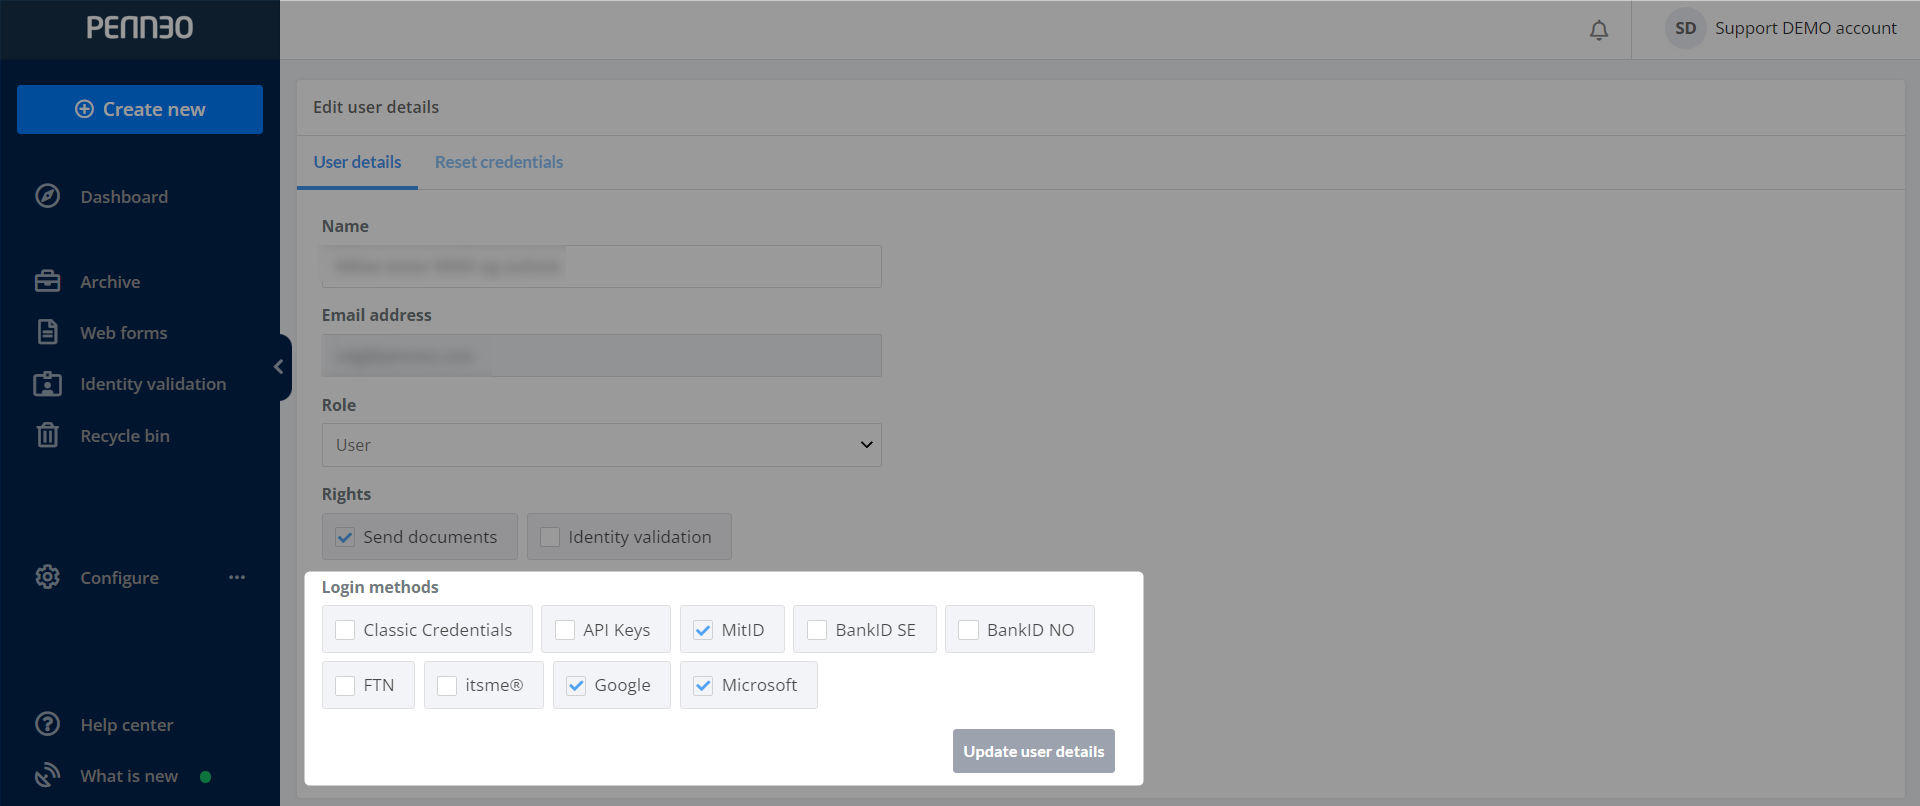Image resolution: width=1920 pixels, height=806 pixels.
Task: Click the Penneo logo
Action: click(x=140, y=28)
